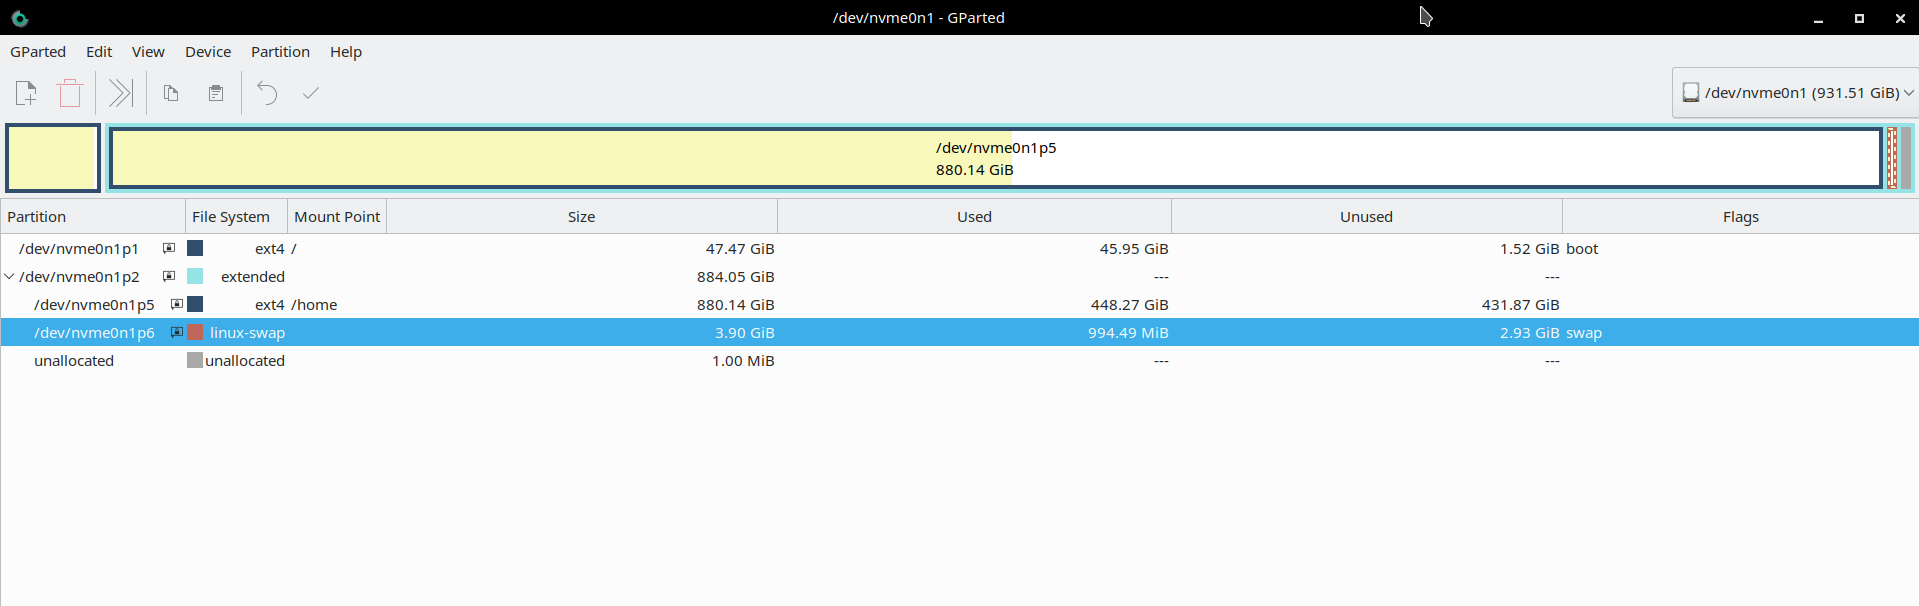
Task: Click the boot flag text
Action: pyautogui.click(x=1582, y=248)
